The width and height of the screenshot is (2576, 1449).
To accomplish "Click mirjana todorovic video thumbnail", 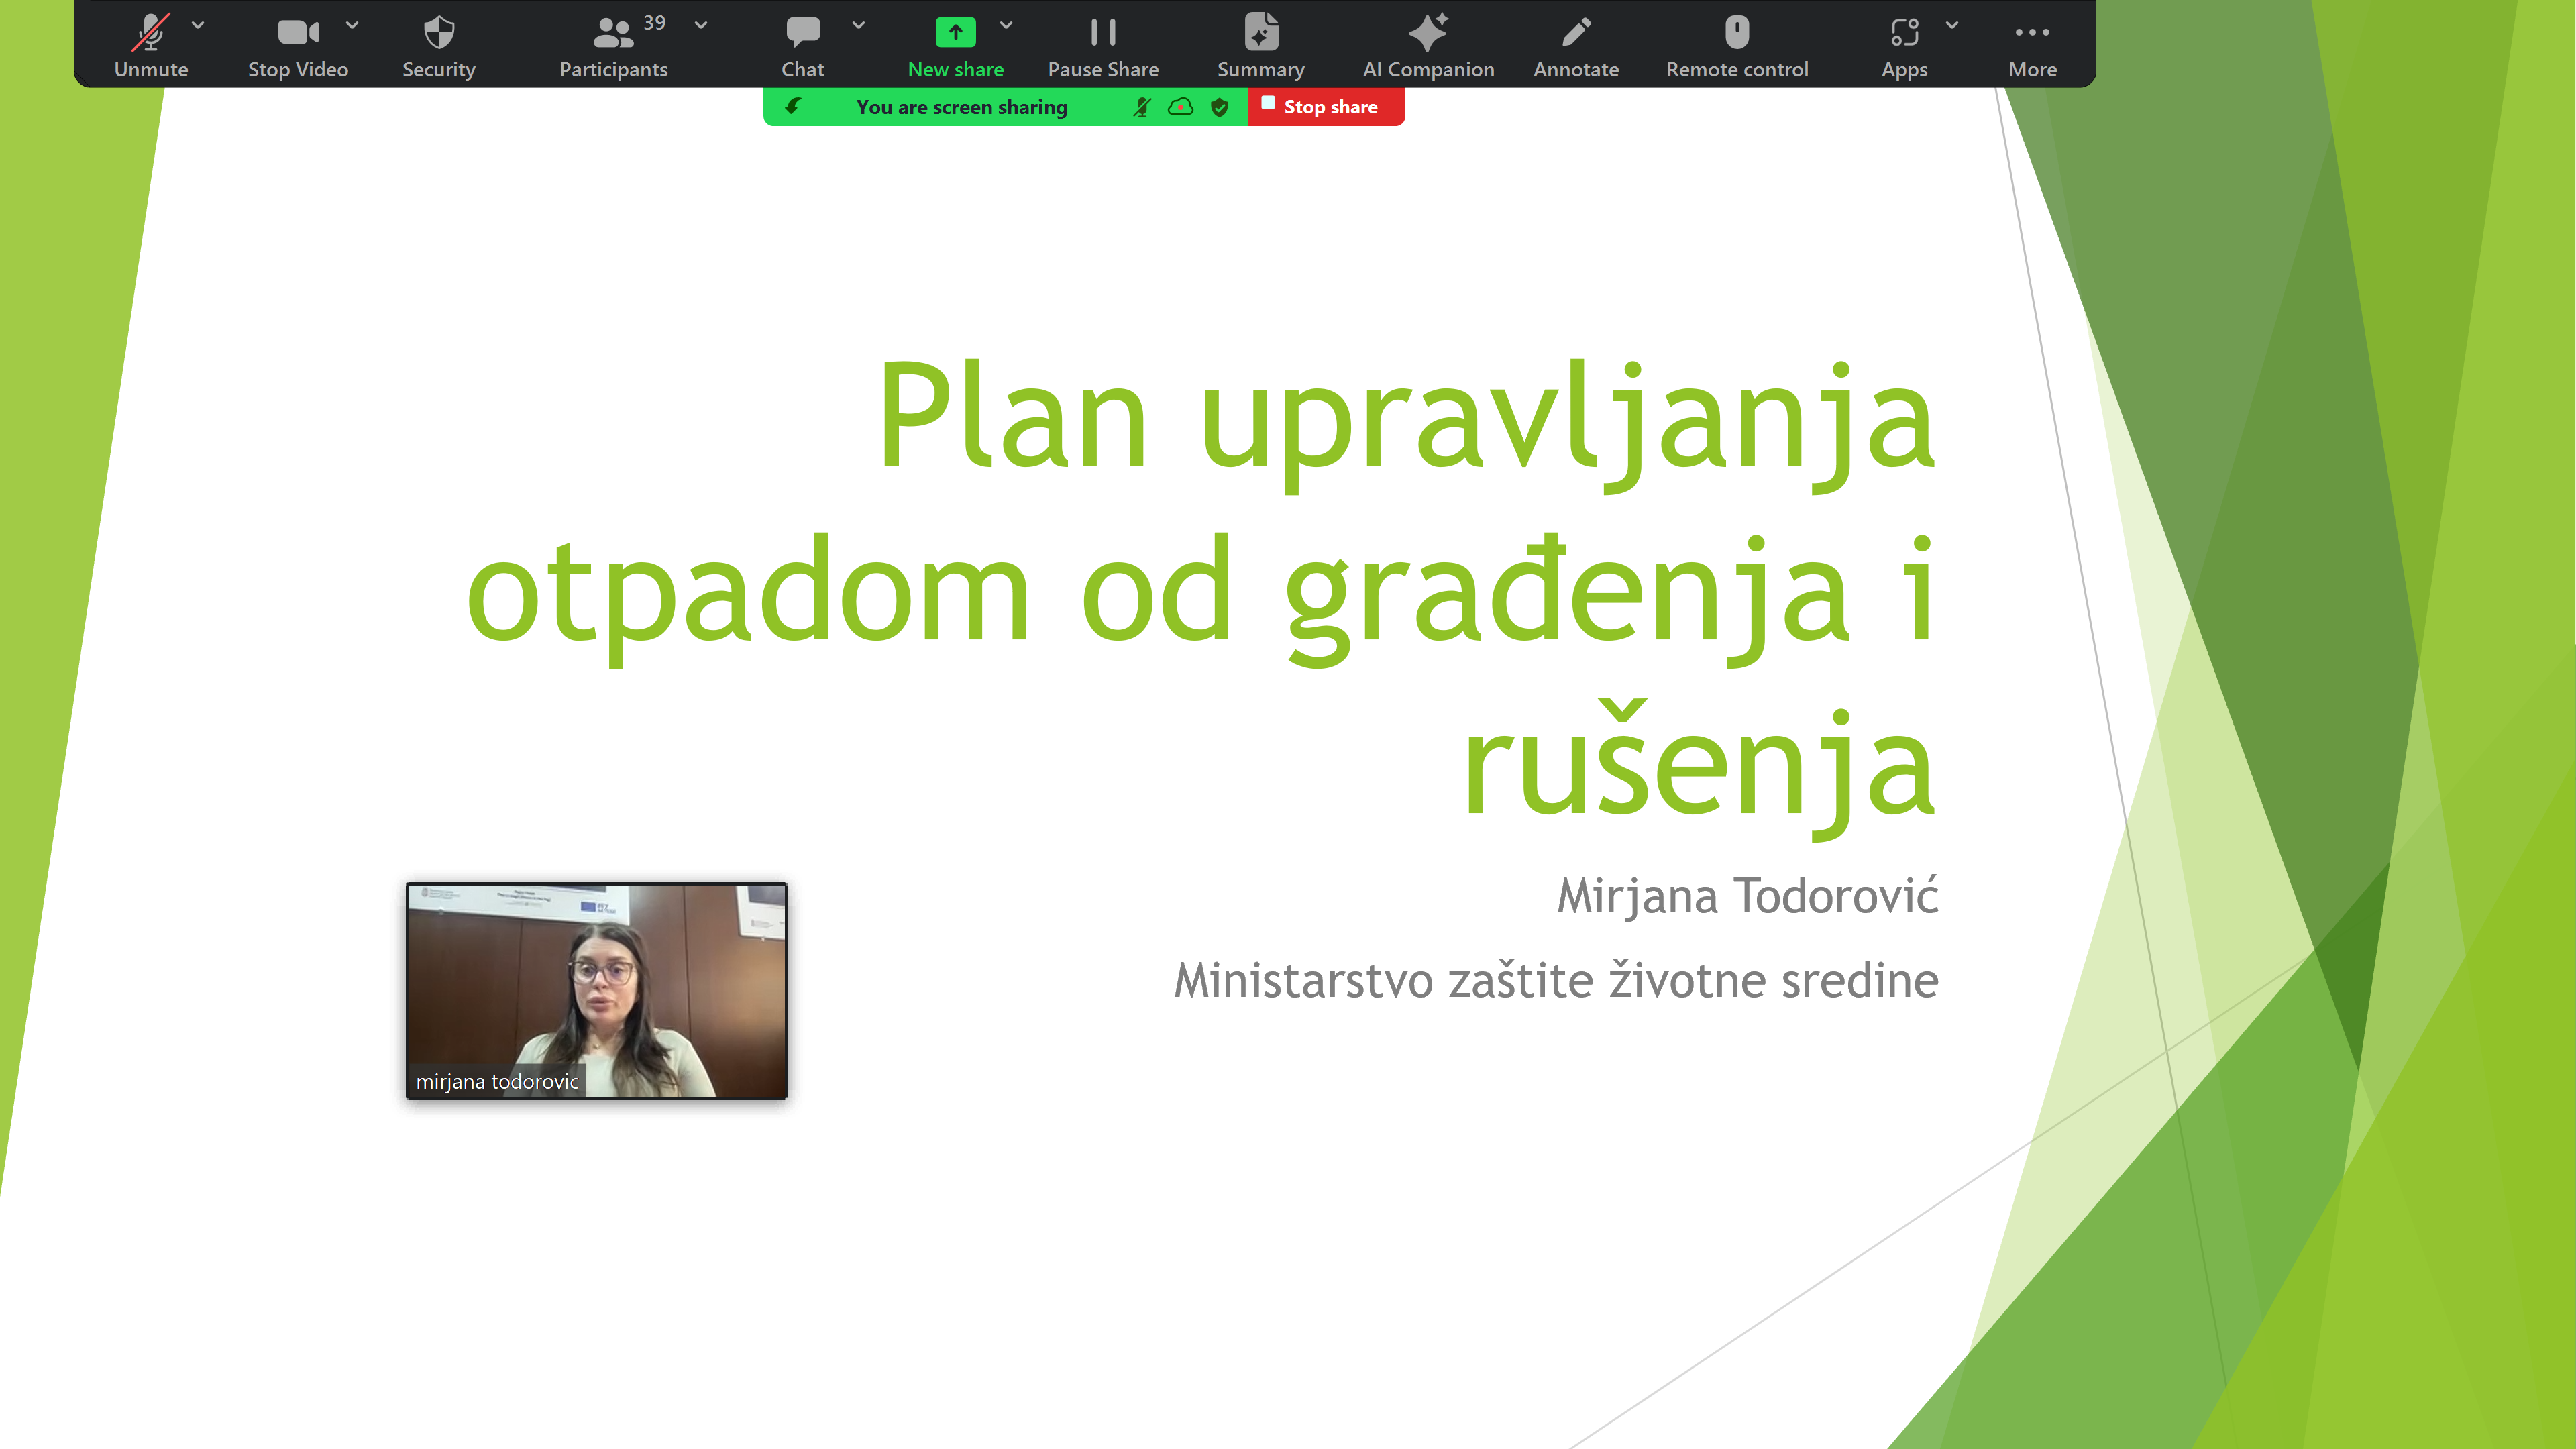I will click(x=597, y=990).
